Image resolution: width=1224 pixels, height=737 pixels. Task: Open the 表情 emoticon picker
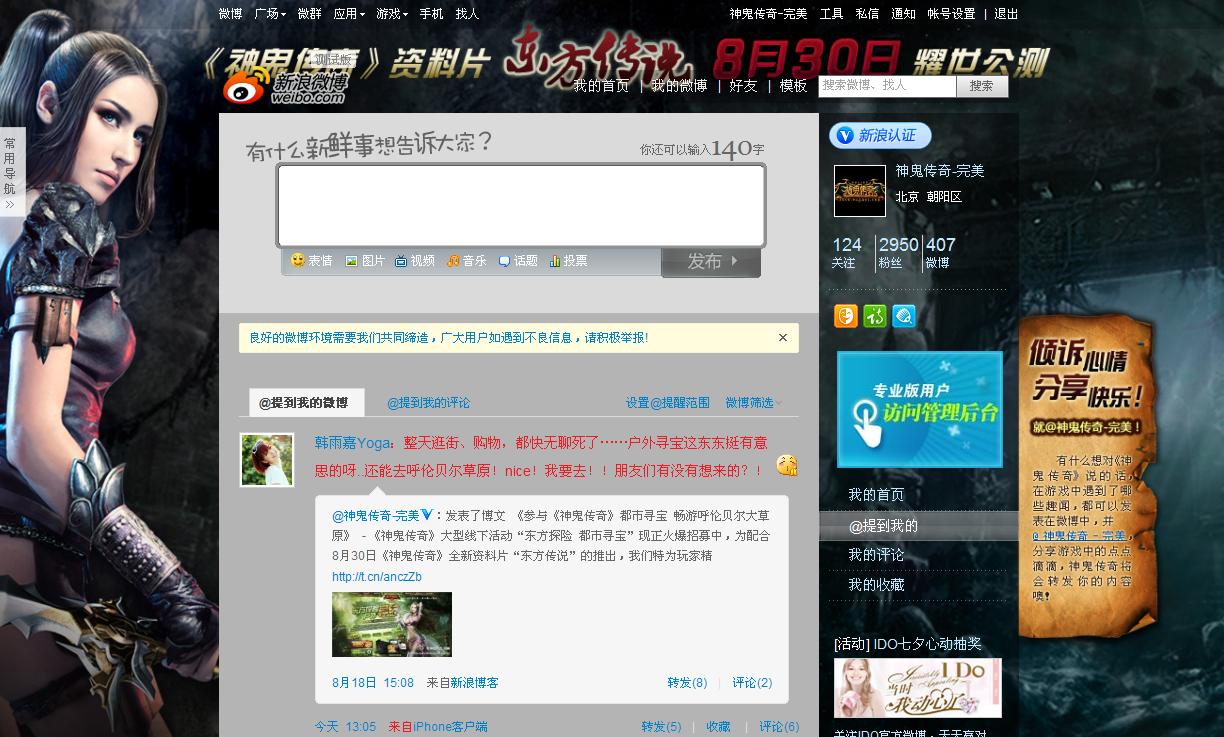(x=311, y=261)
